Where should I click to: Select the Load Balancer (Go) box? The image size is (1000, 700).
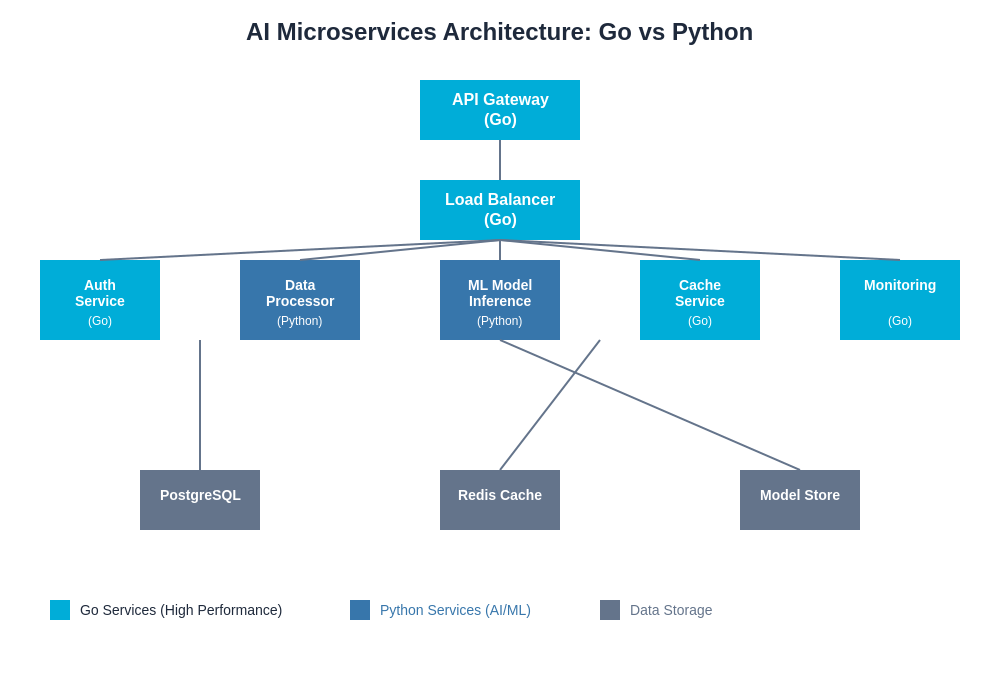tap(500, 210)
